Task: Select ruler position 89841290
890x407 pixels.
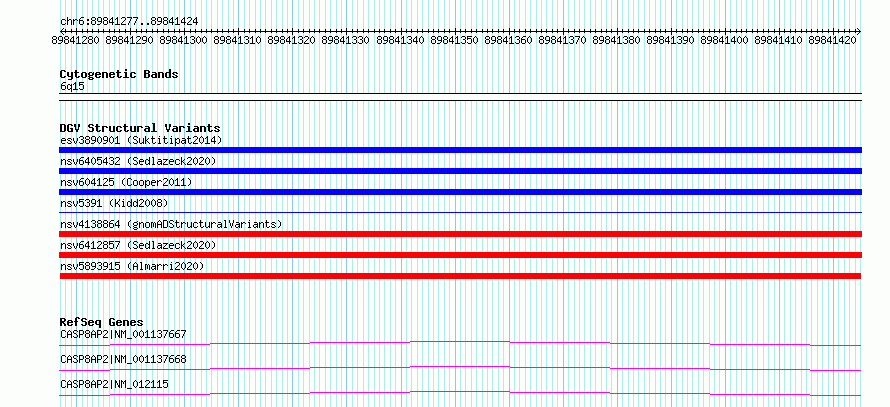Action: pyautogui.click(x=129, y=40)
